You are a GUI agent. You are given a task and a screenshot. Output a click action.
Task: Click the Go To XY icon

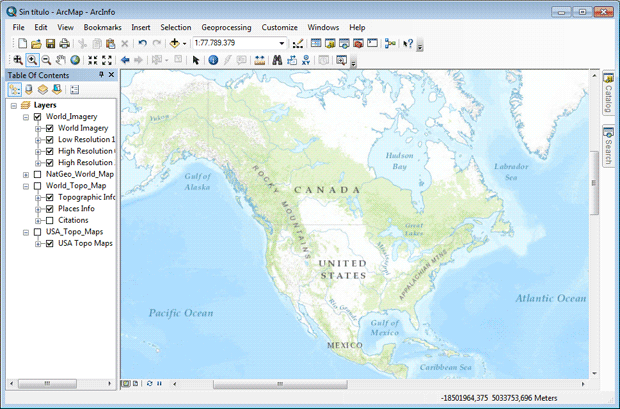coord(306,60)
